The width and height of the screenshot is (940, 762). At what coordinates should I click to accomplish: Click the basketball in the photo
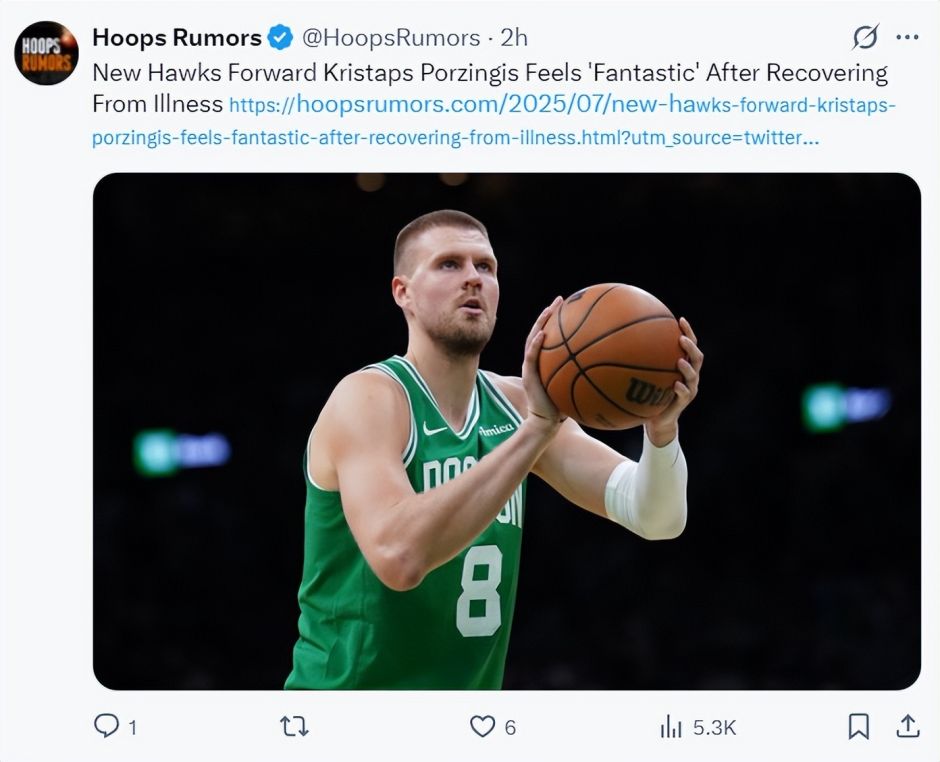610,356
